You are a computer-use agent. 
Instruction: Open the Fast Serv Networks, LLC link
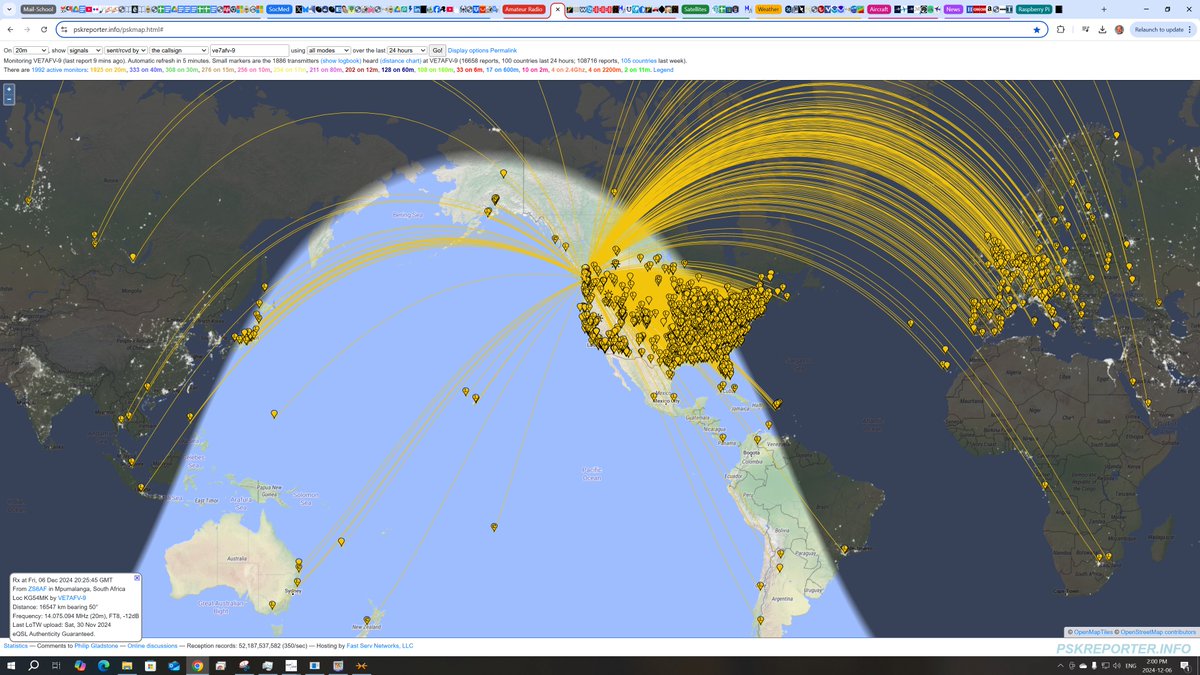[379, 646]
